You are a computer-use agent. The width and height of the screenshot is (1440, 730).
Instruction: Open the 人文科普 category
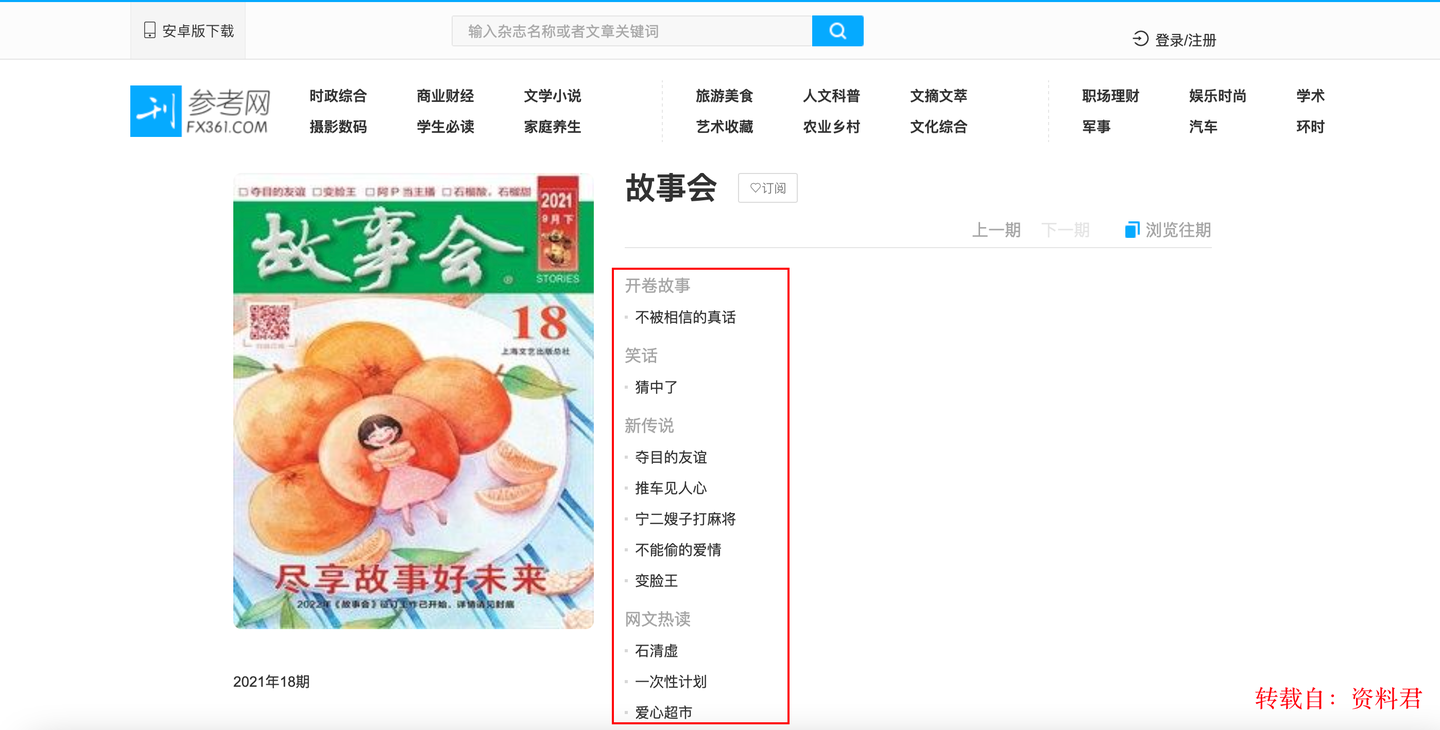point(831,96)
